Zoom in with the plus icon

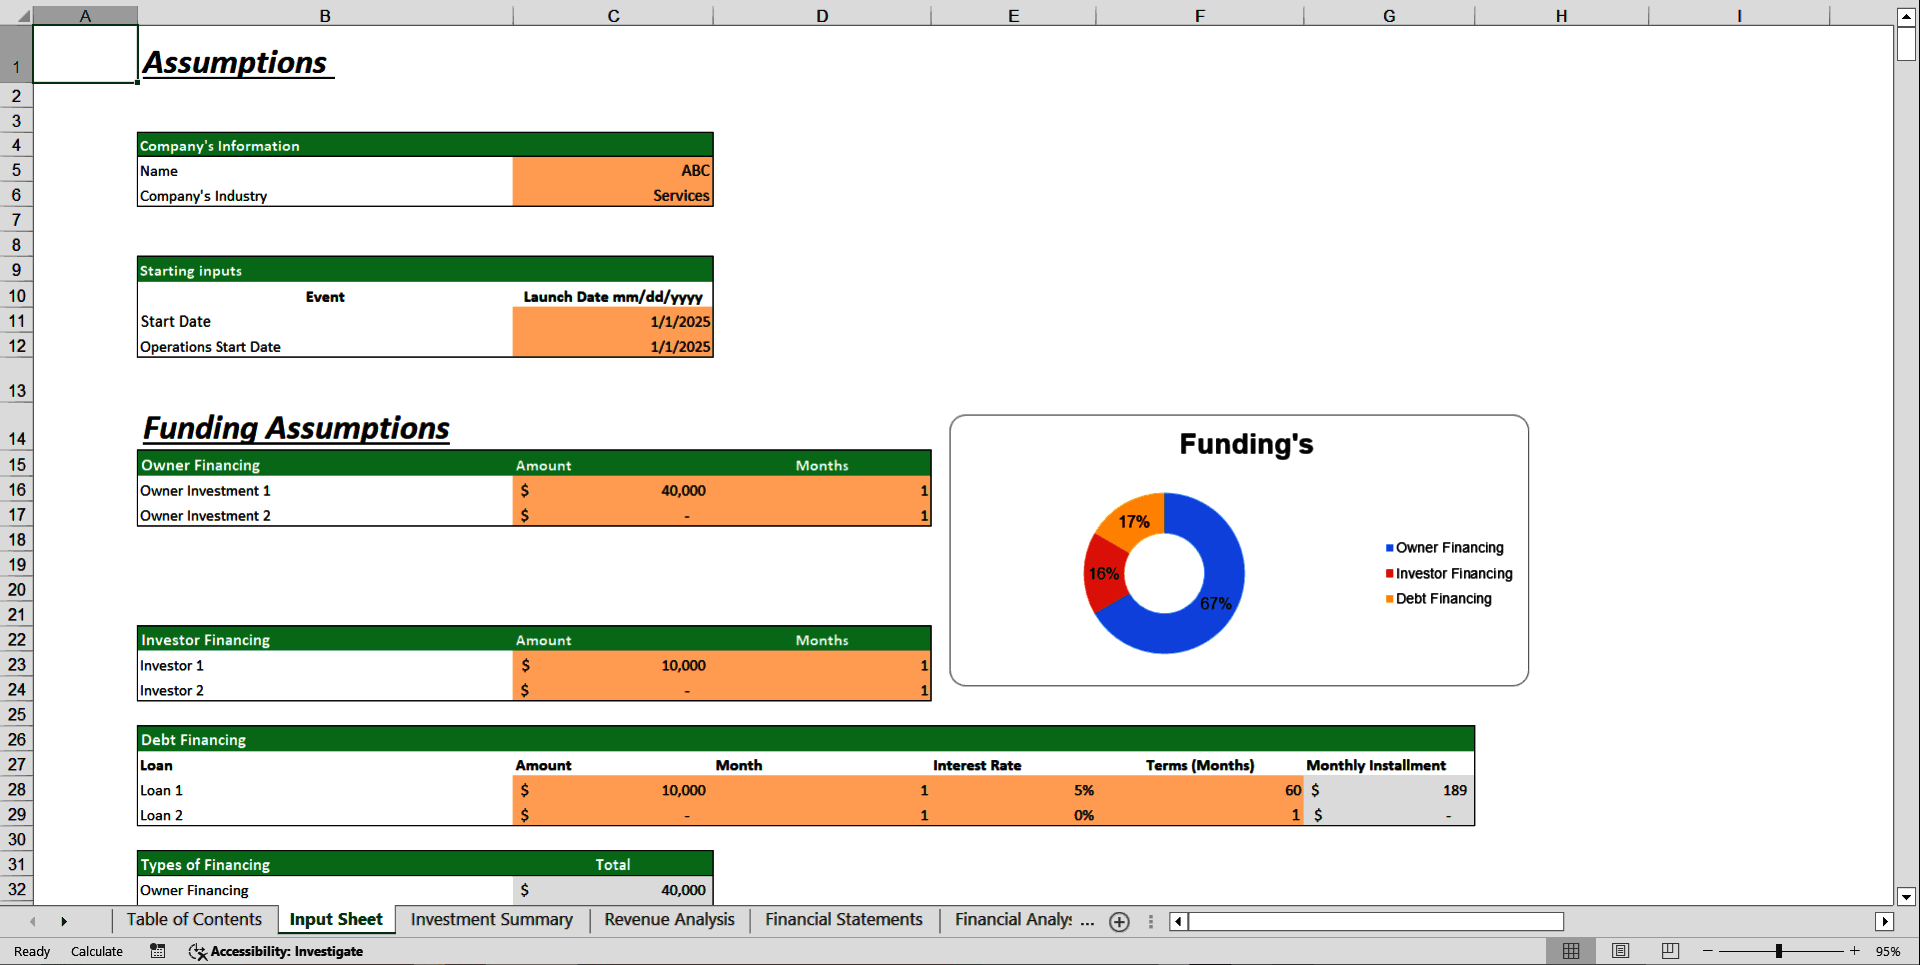[x=1856, y=951]
